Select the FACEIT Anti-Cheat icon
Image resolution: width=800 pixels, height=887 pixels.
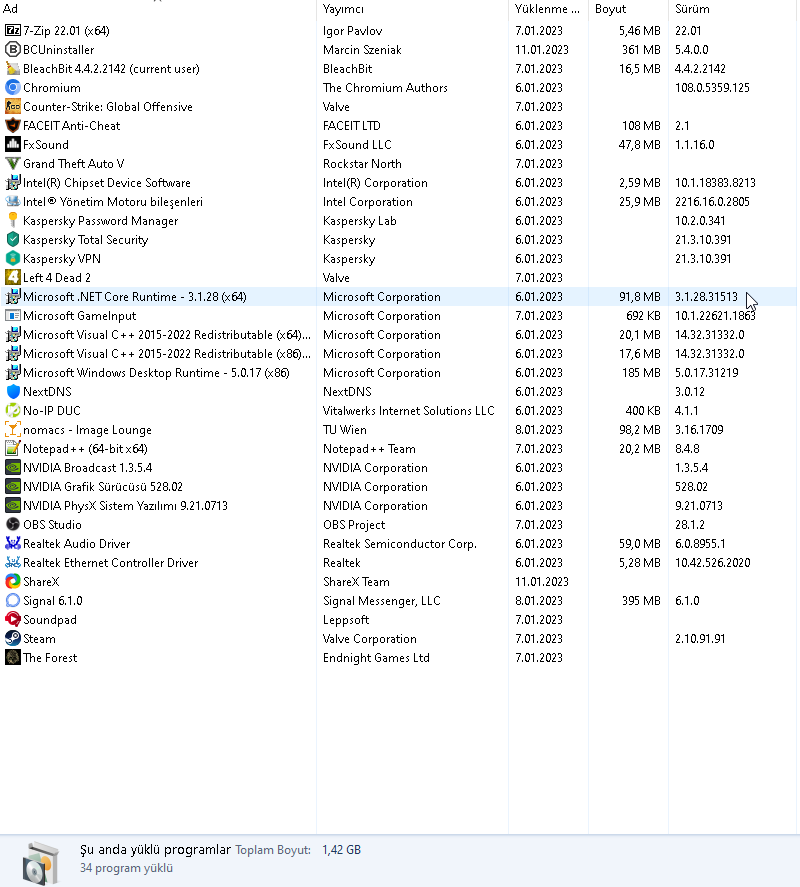point(12,126)
